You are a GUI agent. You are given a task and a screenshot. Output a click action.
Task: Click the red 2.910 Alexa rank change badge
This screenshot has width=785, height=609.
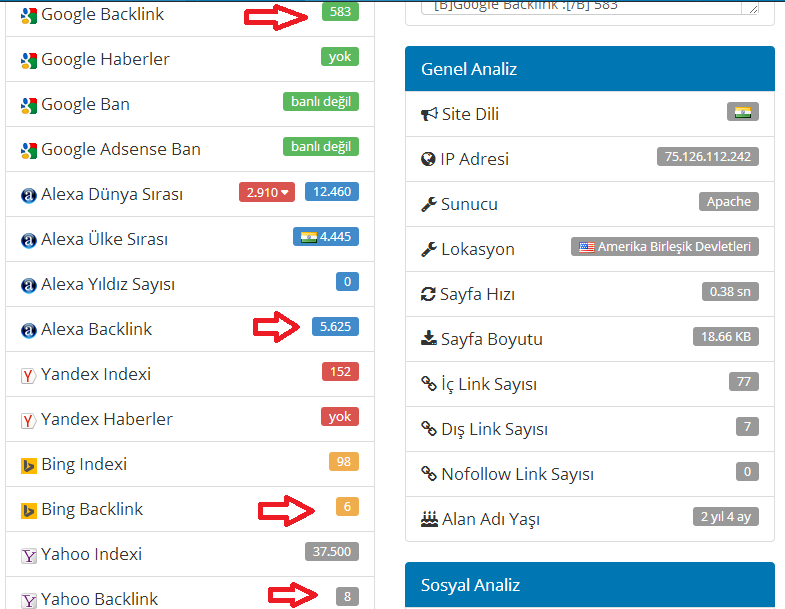click(x=267, y=192)
